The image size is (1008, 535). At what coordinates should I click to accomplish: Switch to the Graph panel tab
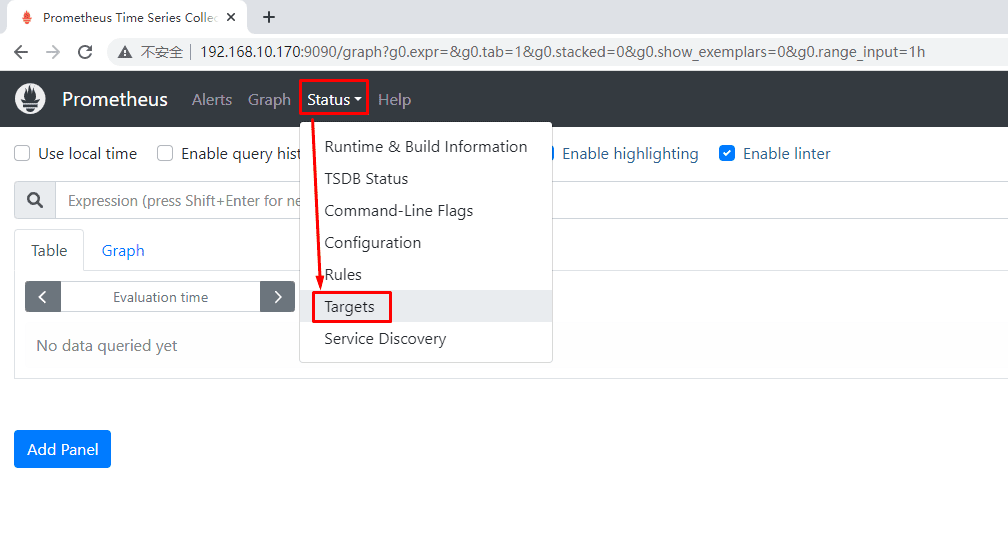123,250
